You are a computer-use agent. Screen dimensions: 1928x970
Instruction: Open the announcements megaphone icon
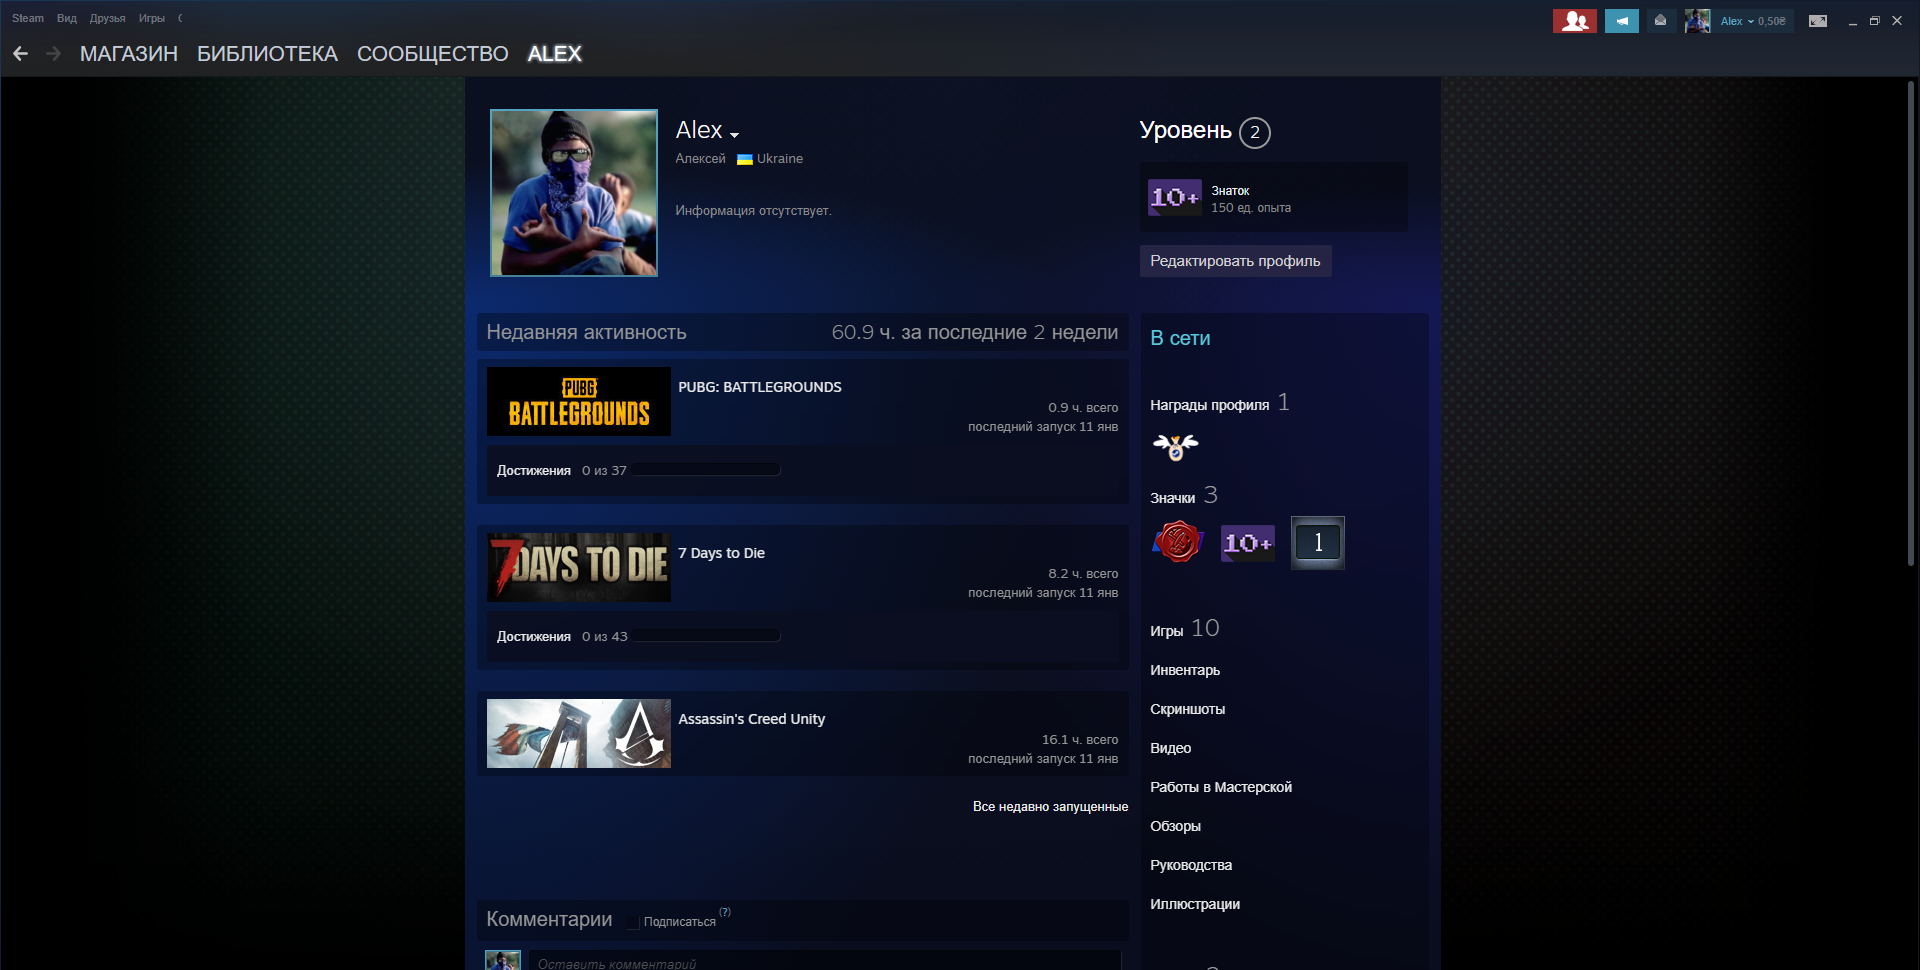point(1621,21)
